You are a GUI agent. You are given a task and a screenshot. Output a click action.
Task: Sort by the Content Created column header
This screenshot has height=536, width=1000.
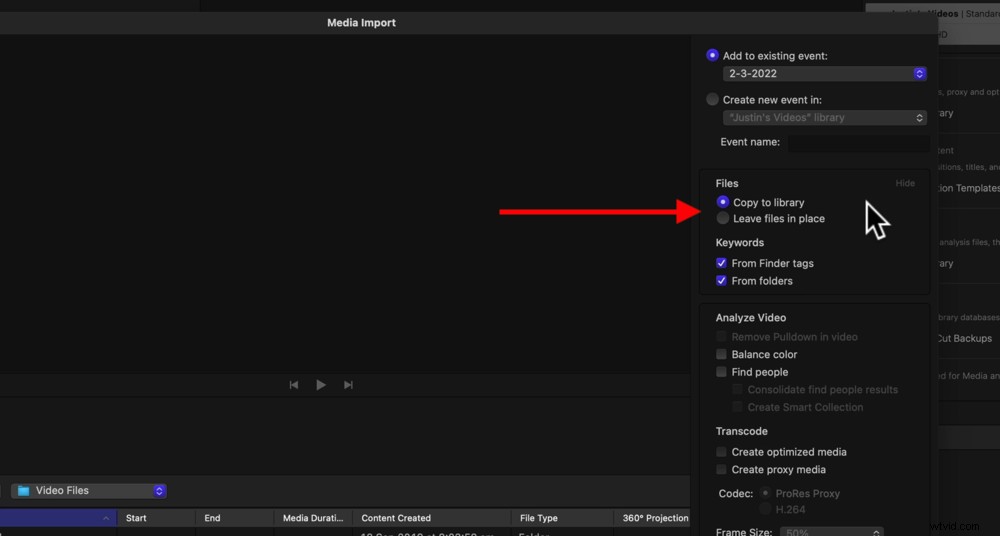(x=396, y=518)
